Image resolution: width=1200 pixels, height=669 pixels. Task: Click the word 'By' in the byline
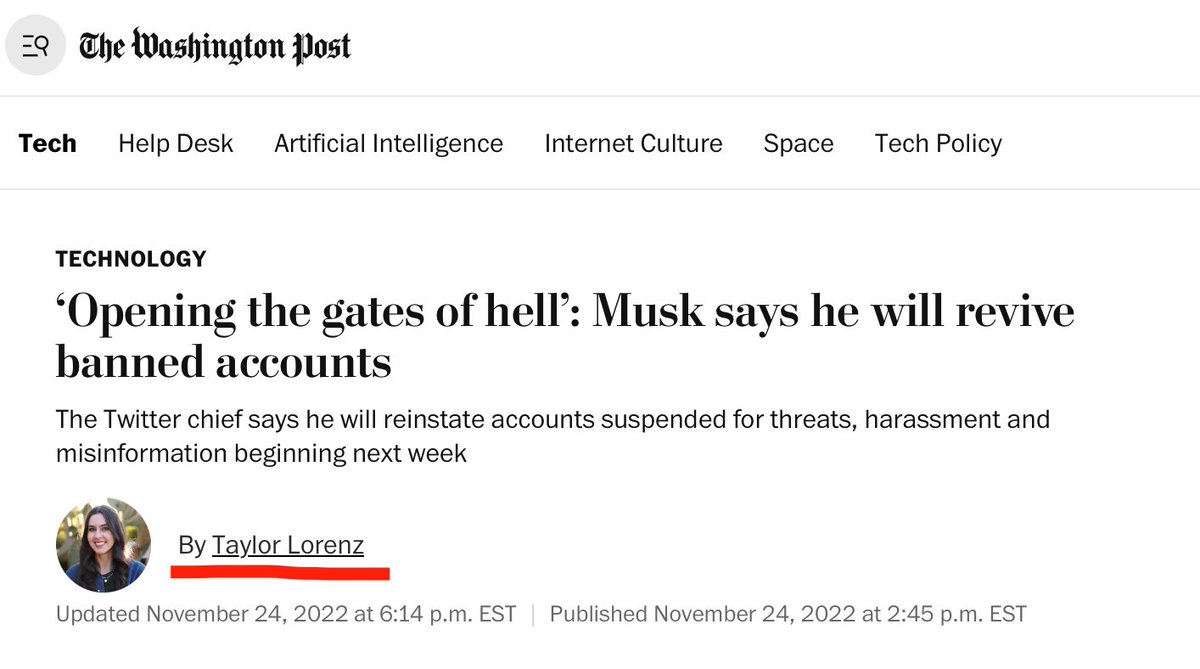click(191, 545)
